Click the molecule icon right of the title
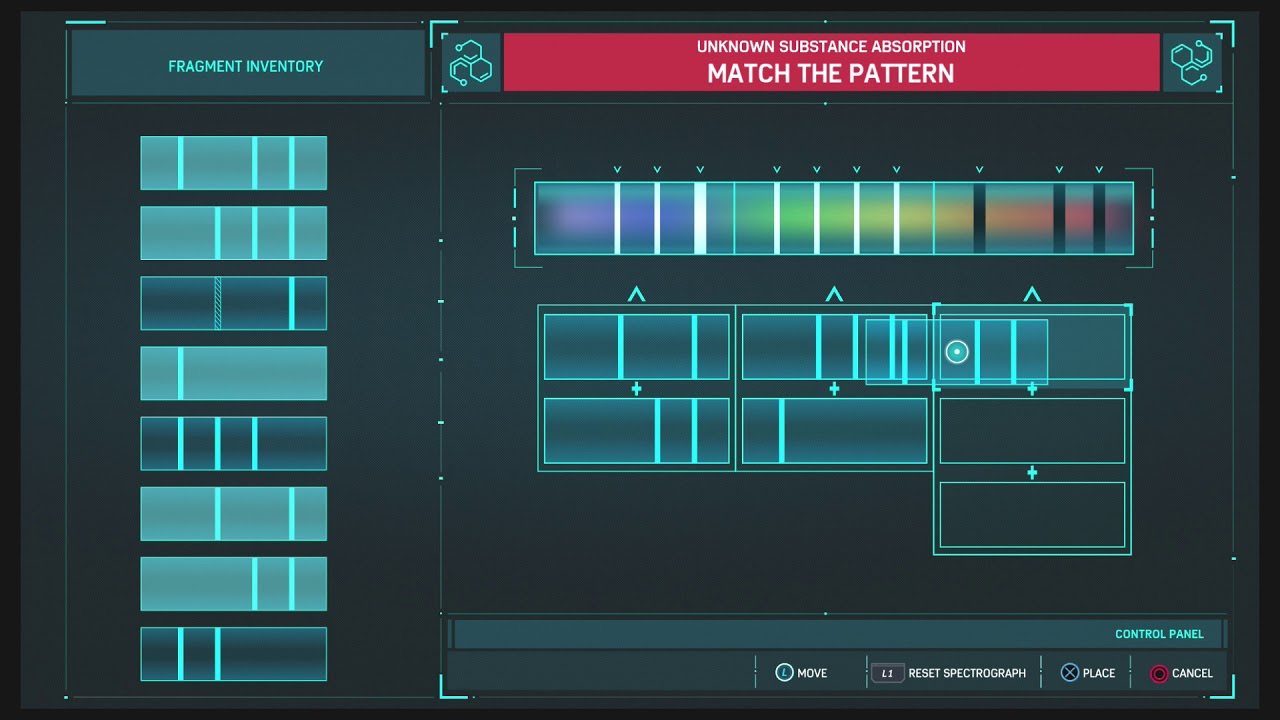This screenshot has width=1280, height=720. tap(1192, 62)
